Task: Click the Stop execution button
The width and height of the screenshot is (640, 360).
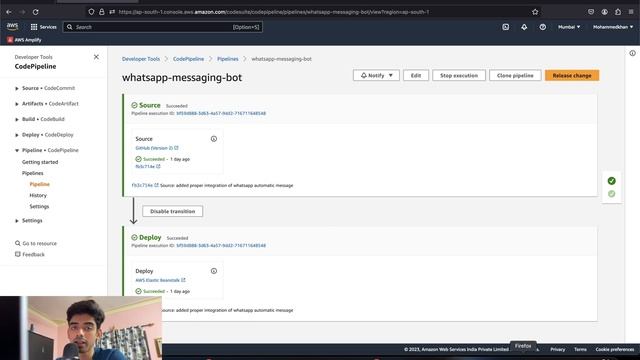Action: click(459, 76)
